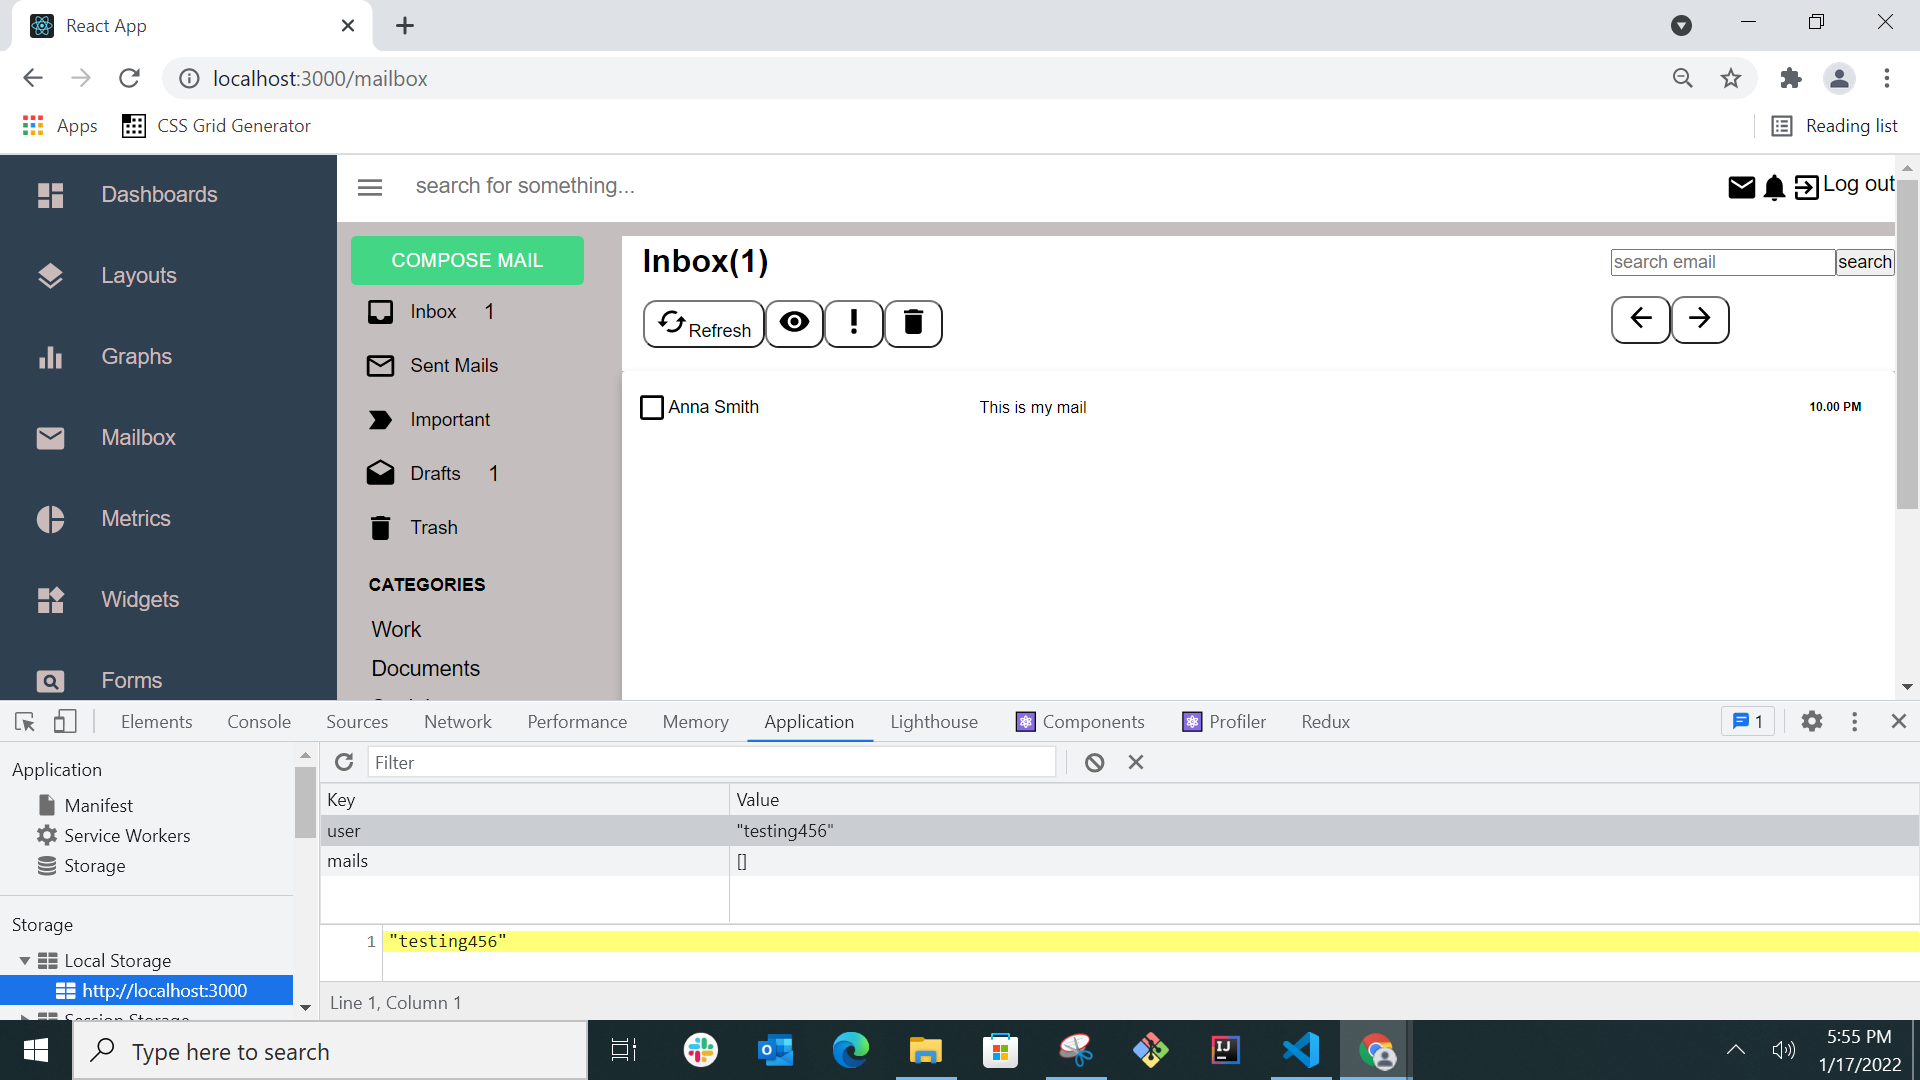Open the hamburger menu next to the search bar
1920x1080 pixels.
point(369,187)
